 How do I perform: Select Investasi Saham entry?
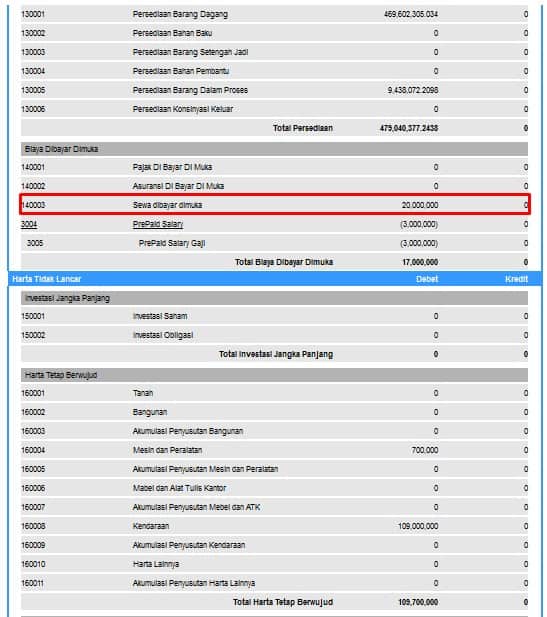pos(160,316)
